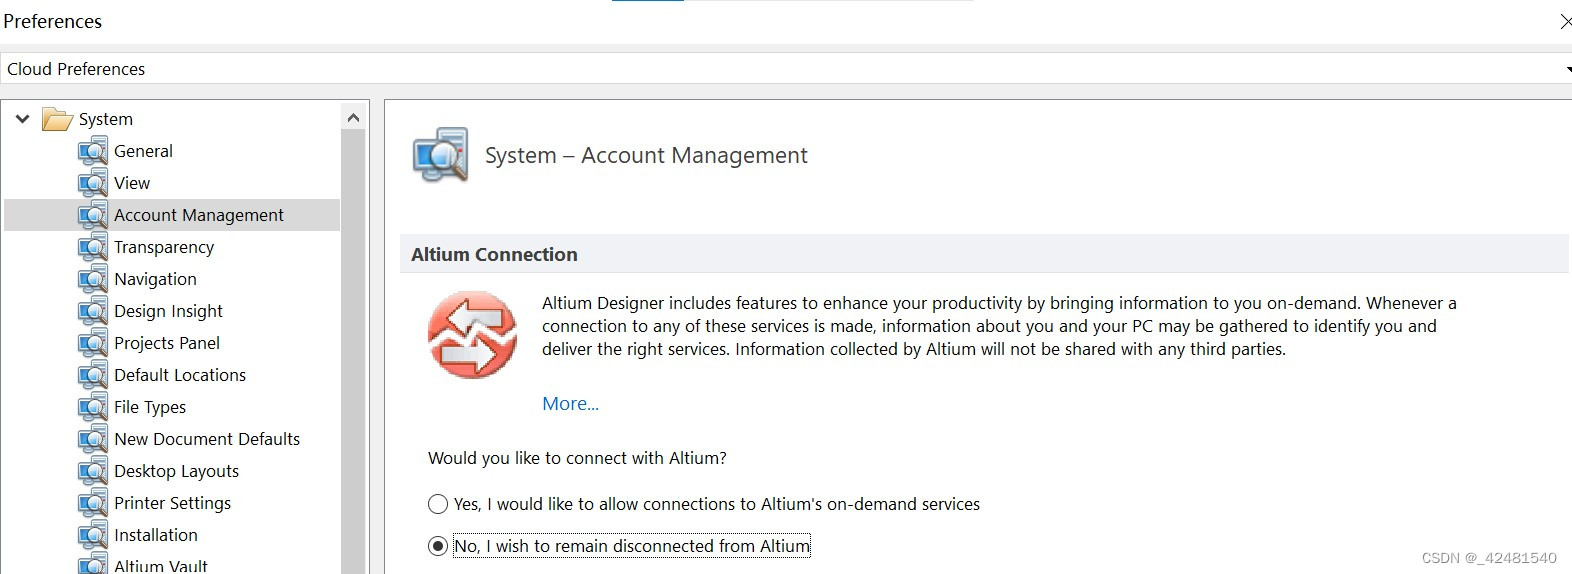Select File Types in the tree

click(149, 407)
